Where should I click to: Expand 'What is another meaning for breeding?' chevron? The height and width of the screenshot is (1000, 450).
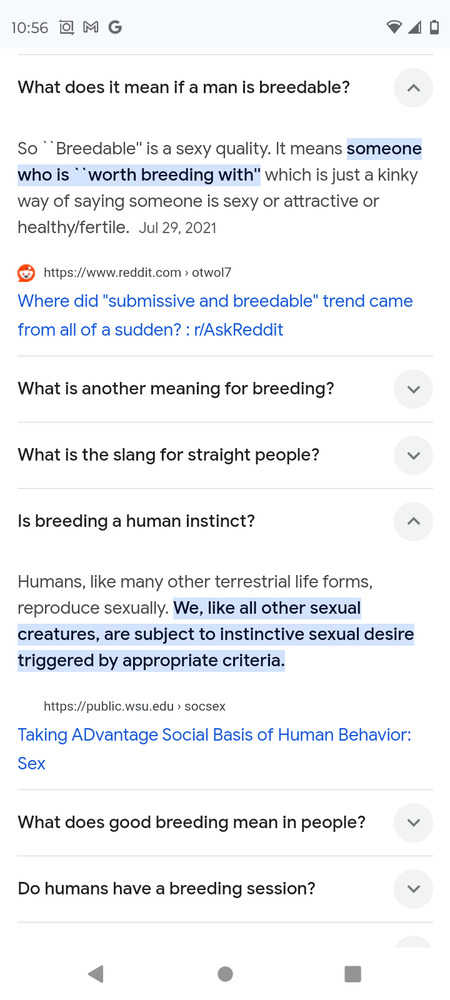413,389
